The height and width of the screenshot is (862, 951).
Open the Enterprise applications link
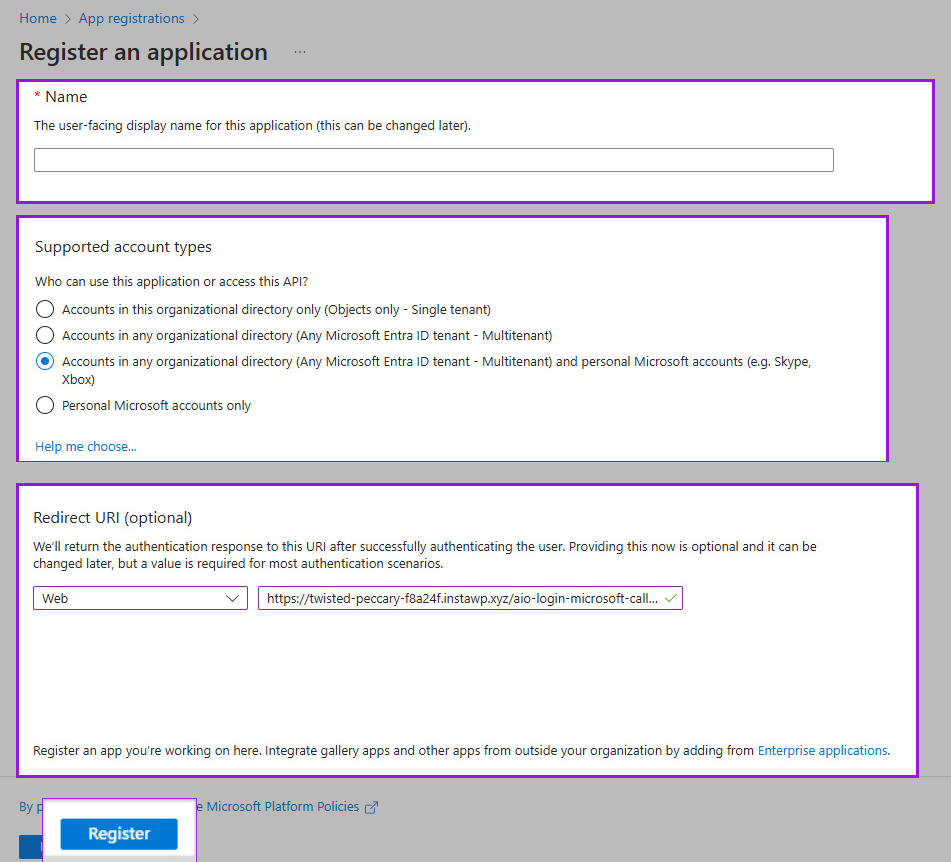[x=822, y=750]
